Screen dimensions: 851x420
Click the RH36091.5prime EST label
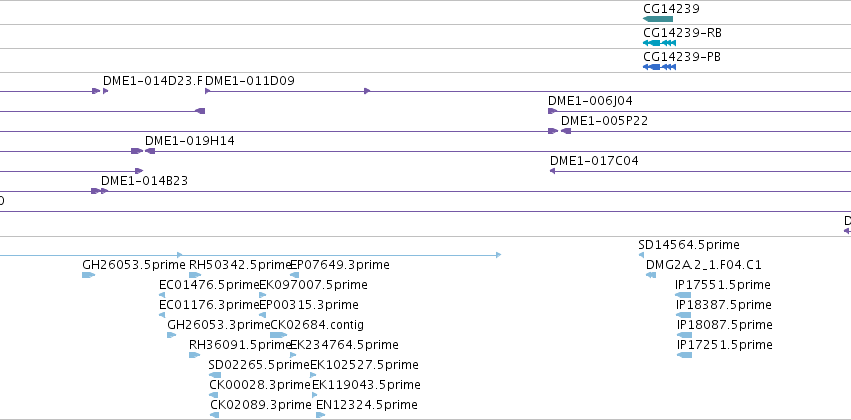pos(240,345)
